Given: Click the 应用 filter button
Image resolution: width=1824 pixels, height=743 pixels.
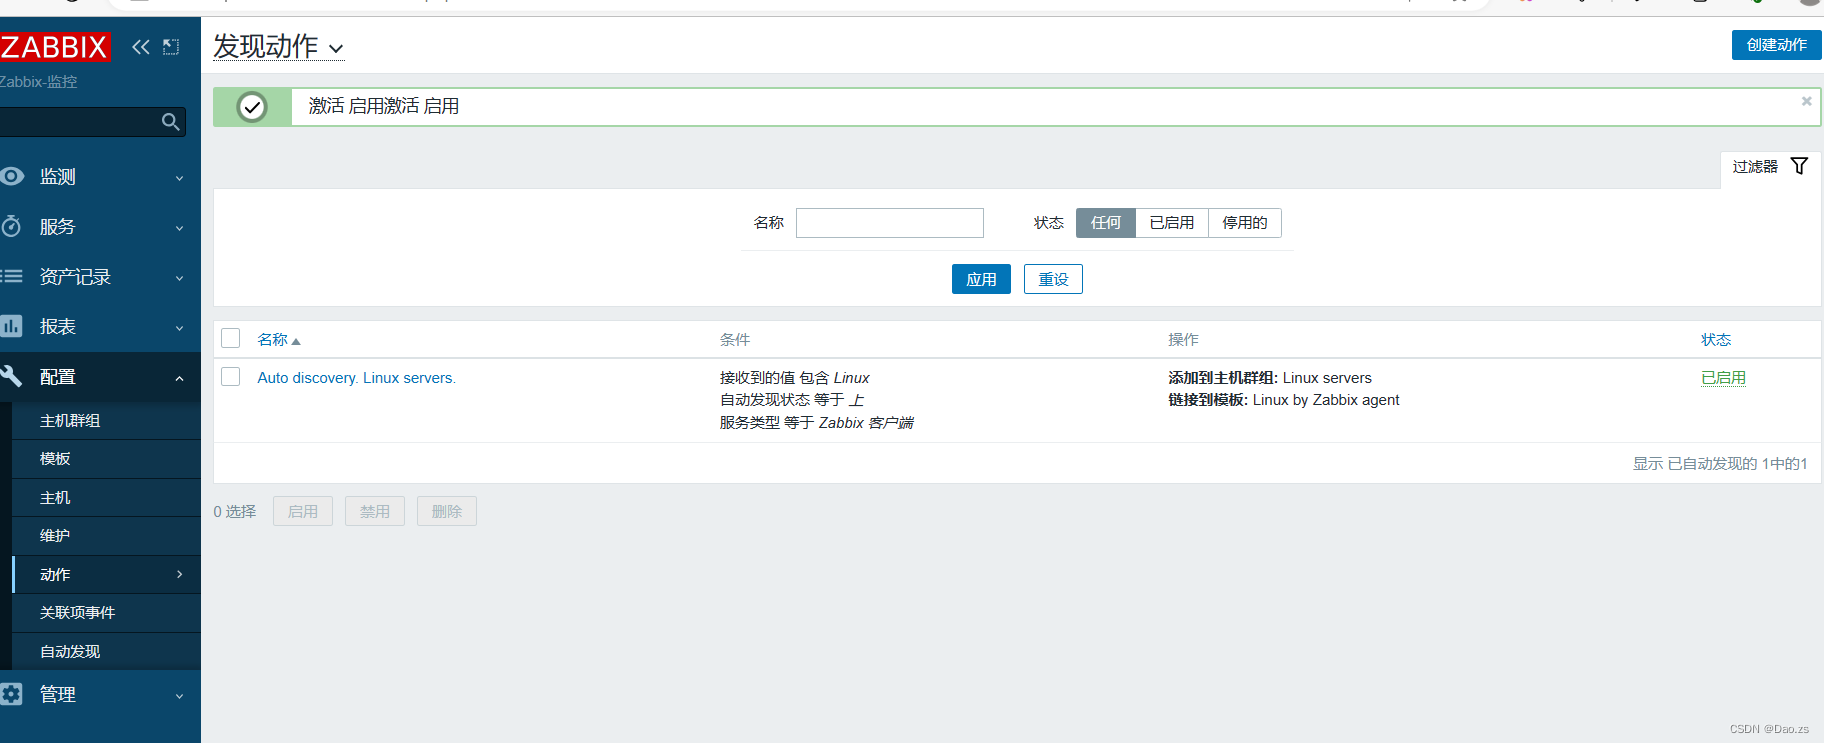Looking at the screenshot, I should 981,279.
